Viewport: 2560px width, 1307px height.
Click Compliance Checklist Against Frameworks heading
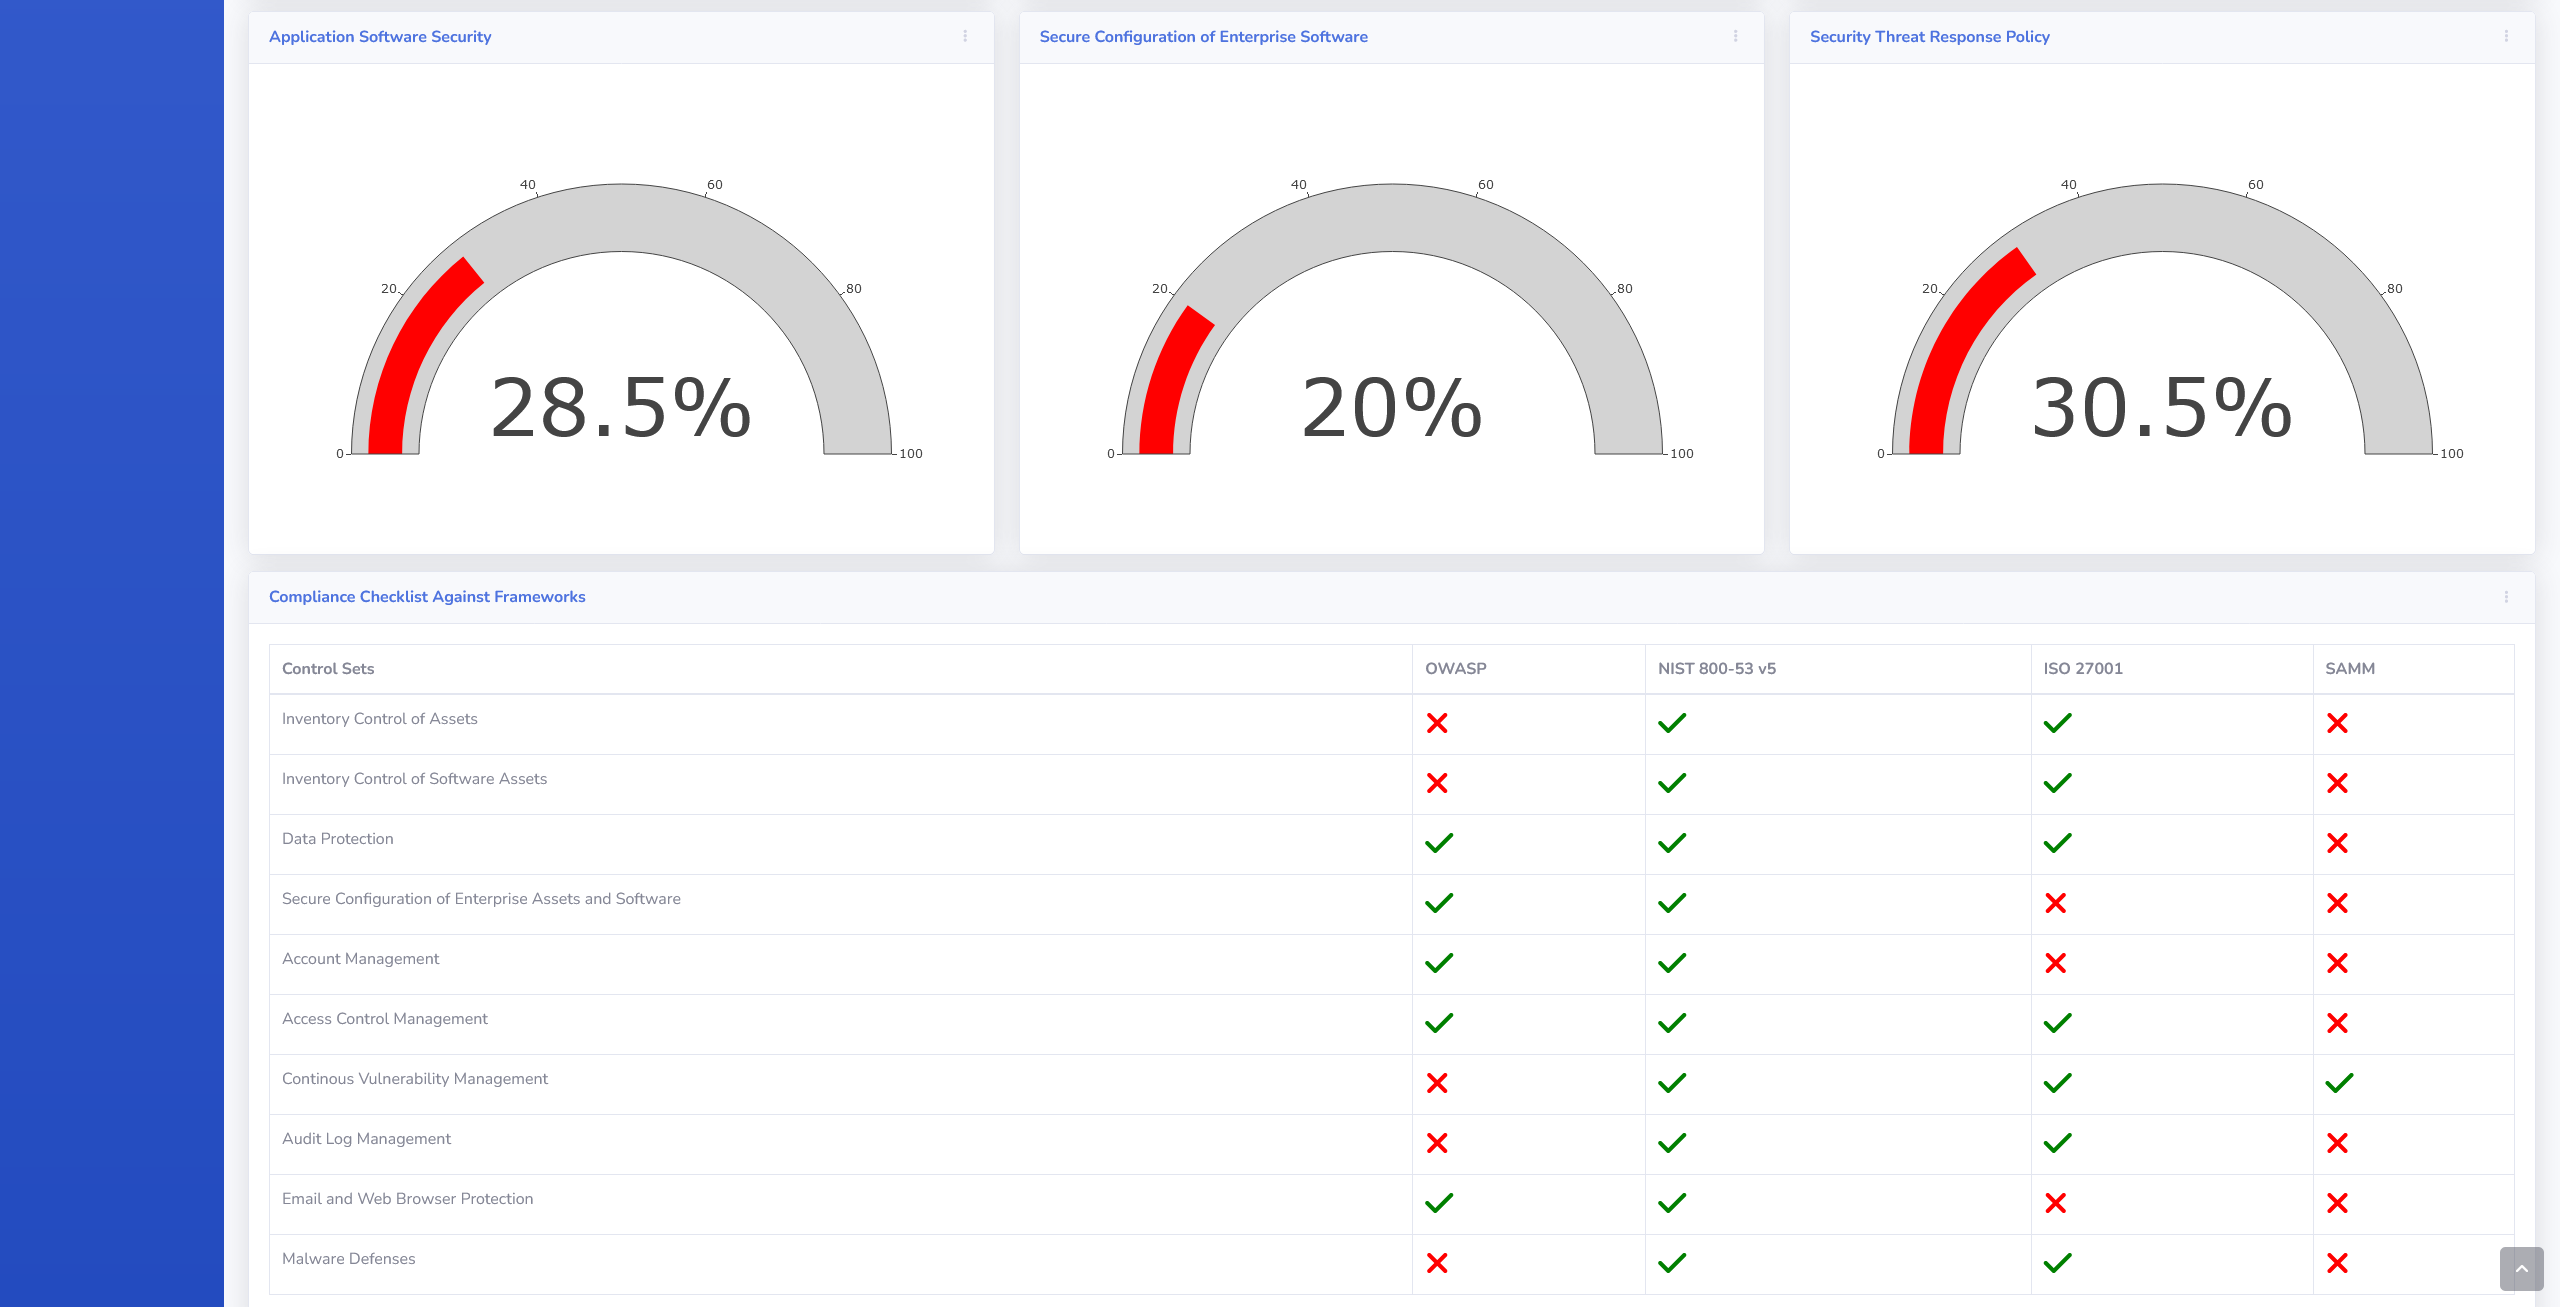pos(427,597)
